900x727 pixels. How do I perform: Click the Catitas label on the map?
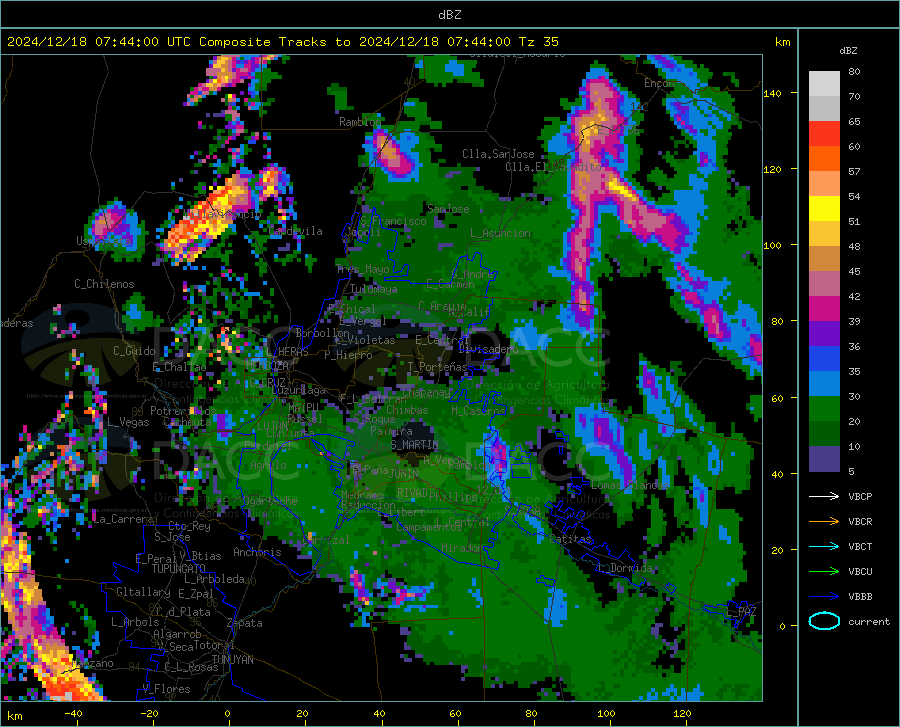pyautogui.click(x=570, y=539)
